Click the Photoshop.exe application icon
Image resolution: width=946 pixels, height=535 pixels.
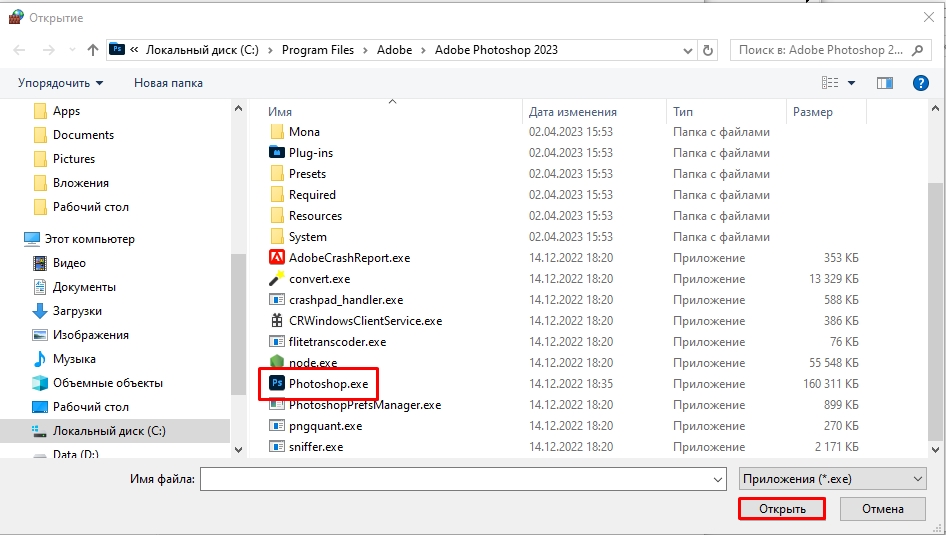coord(277,384)
